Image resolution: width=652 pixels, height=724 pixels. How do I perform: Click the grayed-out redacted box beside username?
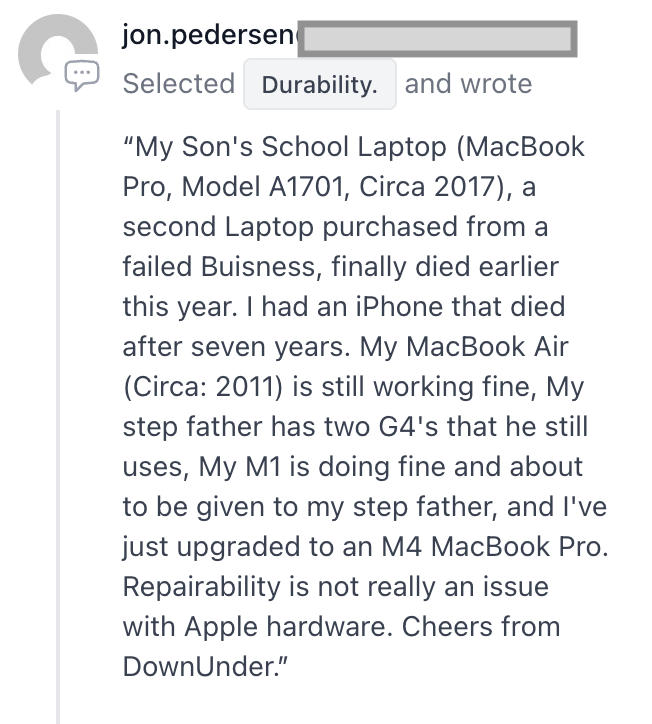(x=437, y=39)
